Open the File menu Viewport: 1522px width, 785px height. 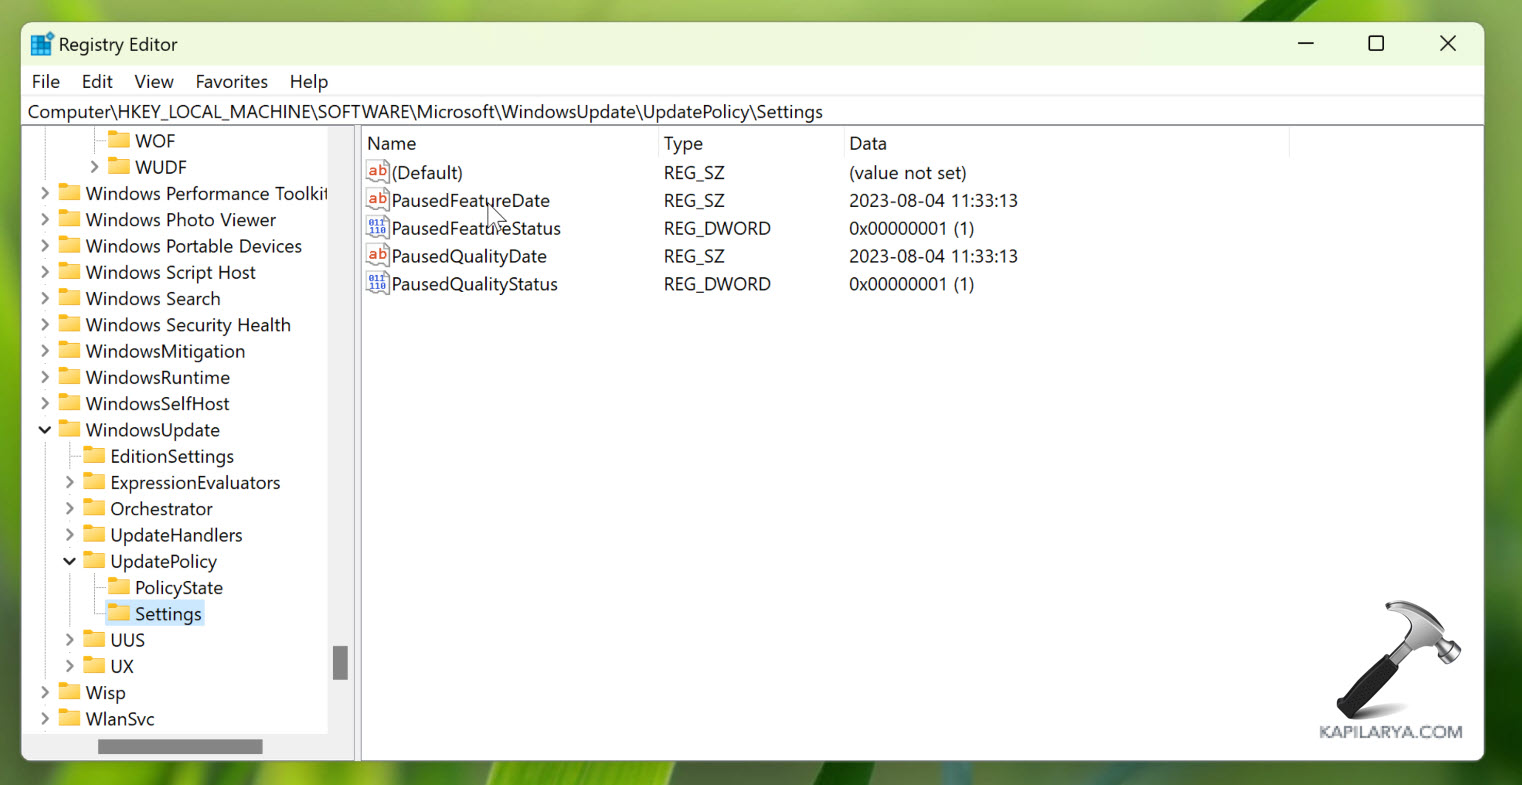pos(46,82)
